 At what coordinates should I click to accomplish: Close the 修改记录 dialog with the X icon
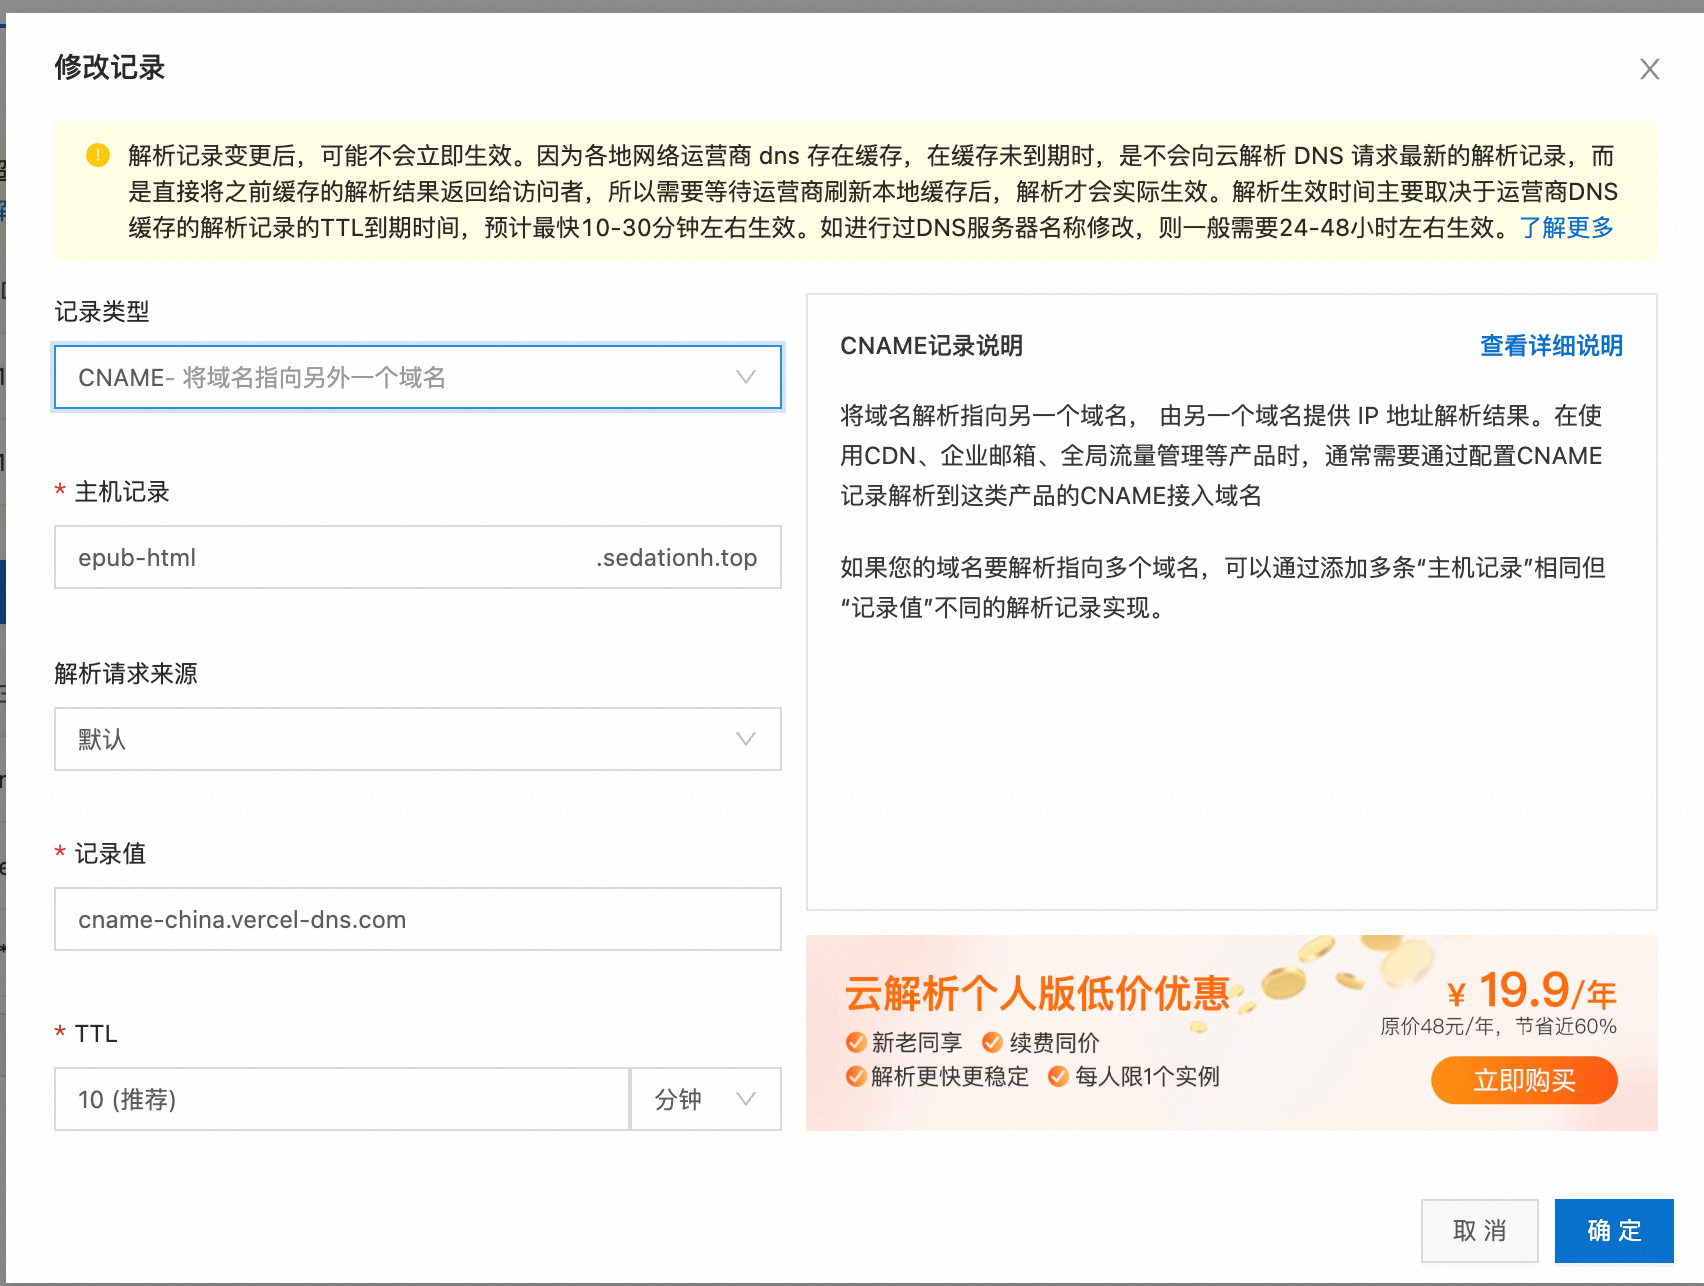(1649, 69)
